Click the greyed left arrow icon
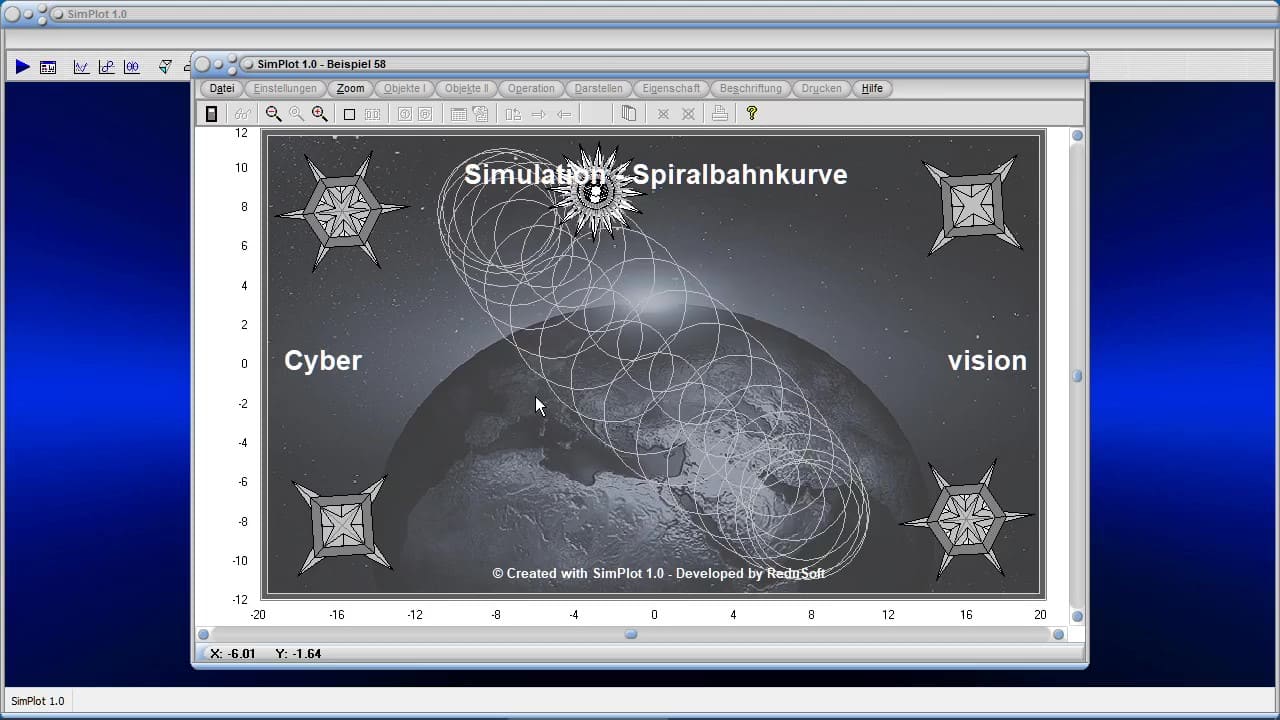This screenshot has width=1280, height=720. (x=564, y=114)
